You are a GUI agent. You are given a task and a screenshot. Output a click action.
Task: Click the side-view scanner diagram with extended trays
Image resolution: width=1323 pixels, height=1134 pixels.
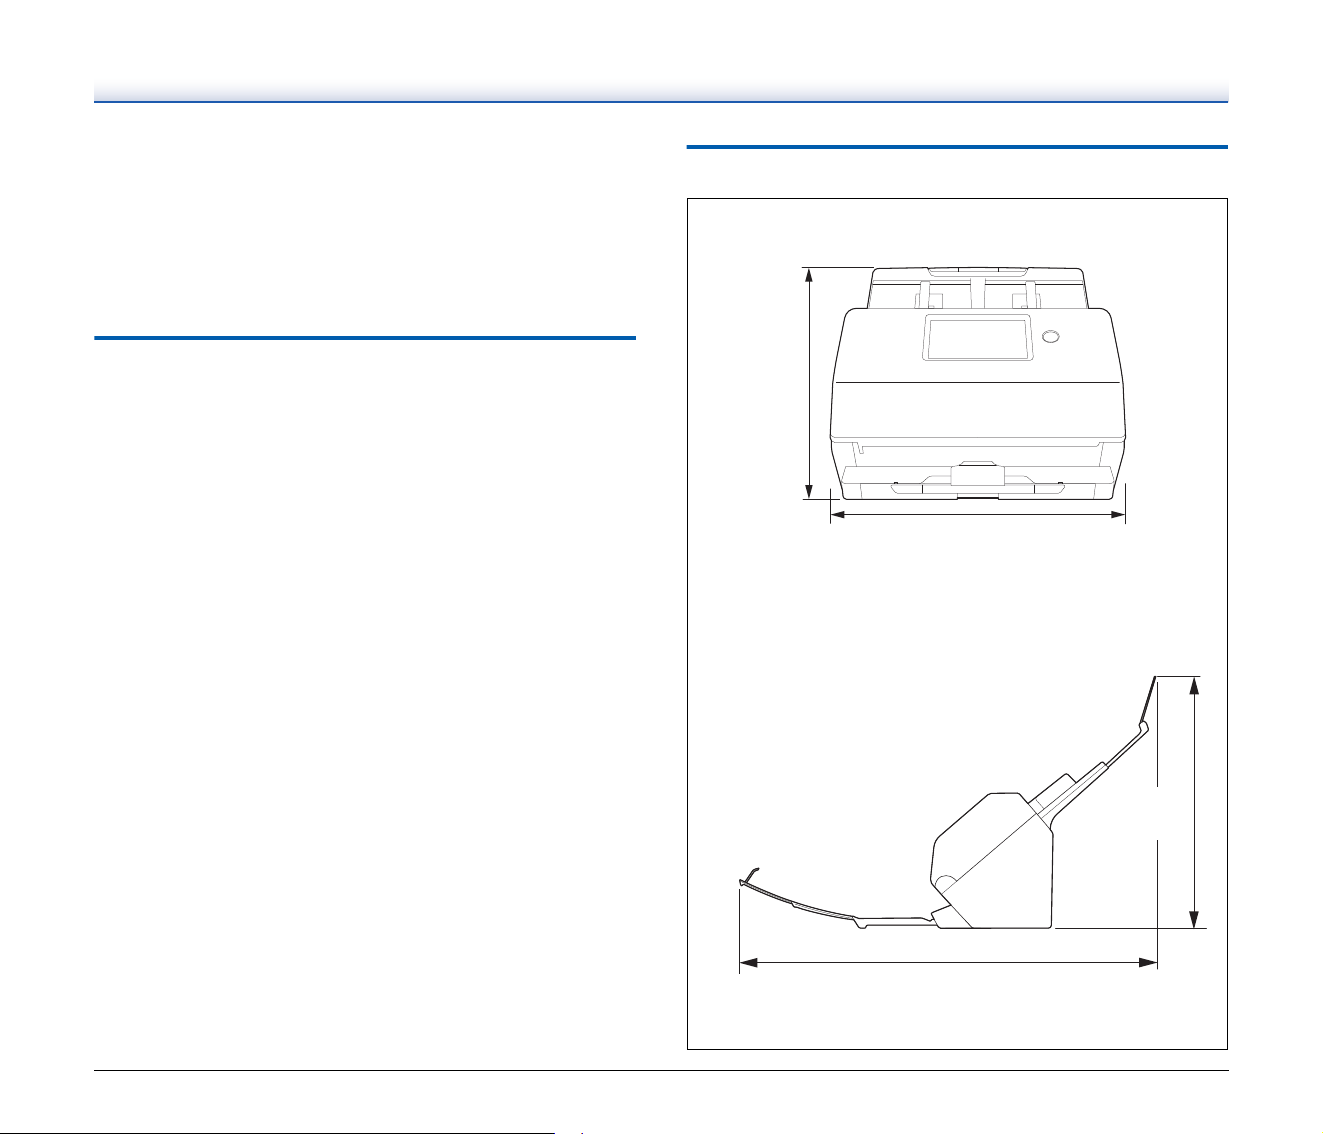[946, 802]
